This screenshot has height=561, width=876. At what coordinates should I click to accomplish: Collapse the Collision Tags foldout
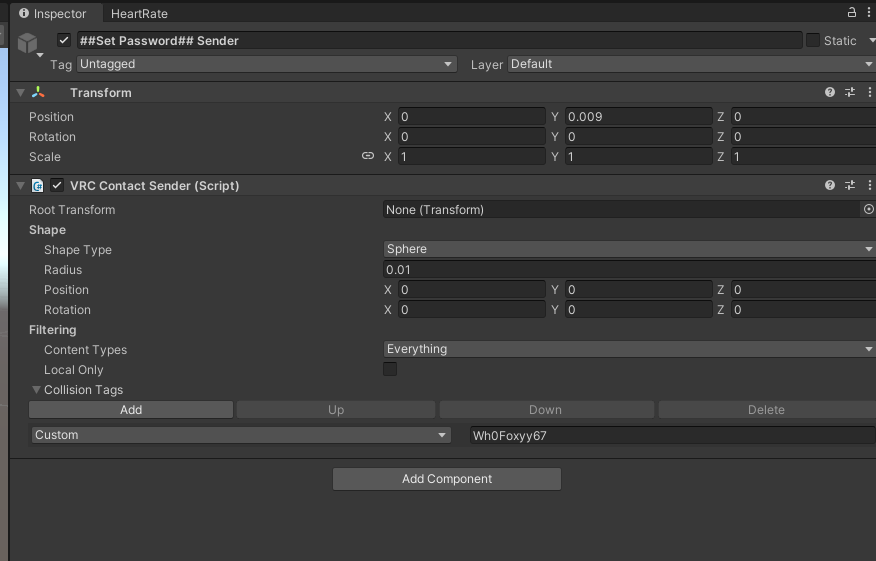[x=37, y=390]
